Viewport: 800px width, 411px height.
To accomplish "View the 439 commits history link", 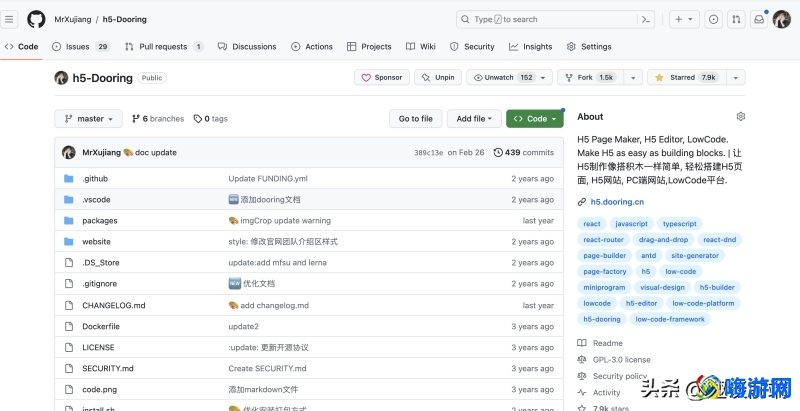I will (523, 152).
